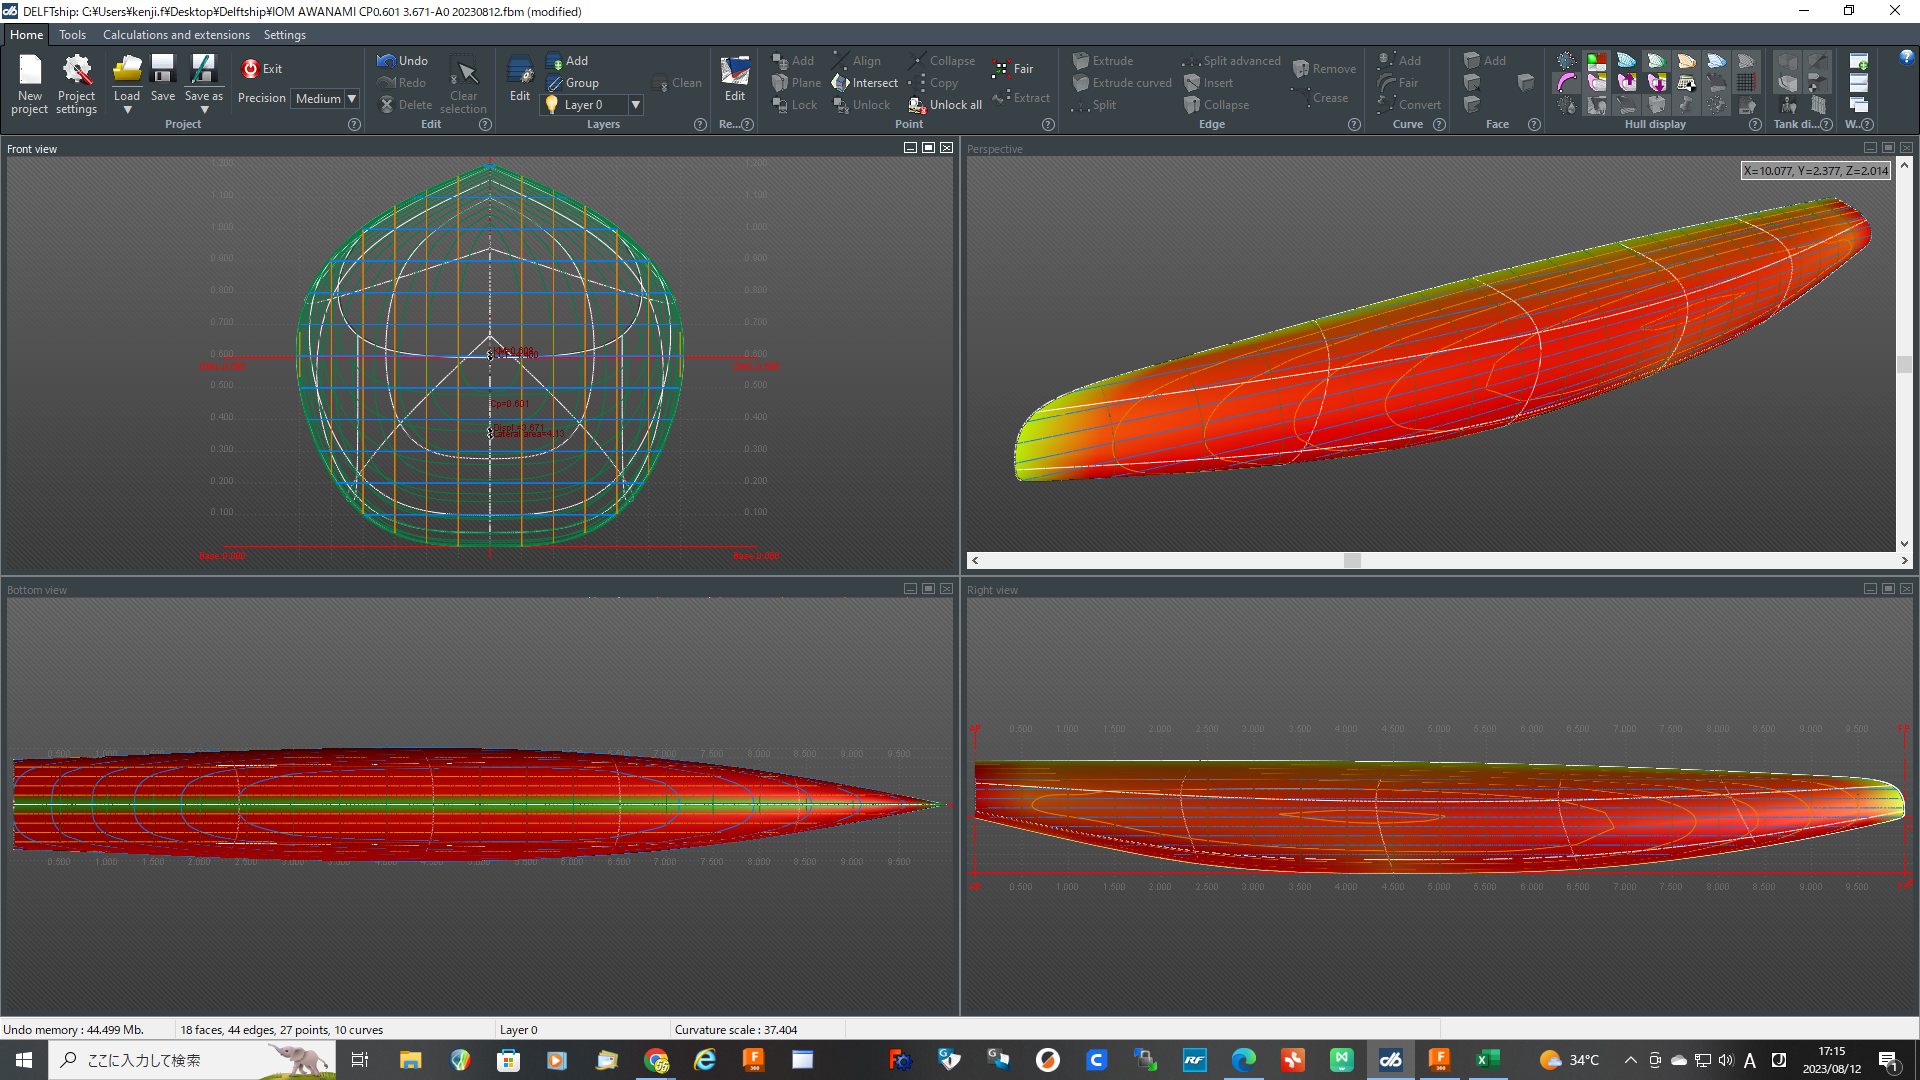Click the Intersect point icon
The image size is (1920, 1080).
tap(841, 83)
